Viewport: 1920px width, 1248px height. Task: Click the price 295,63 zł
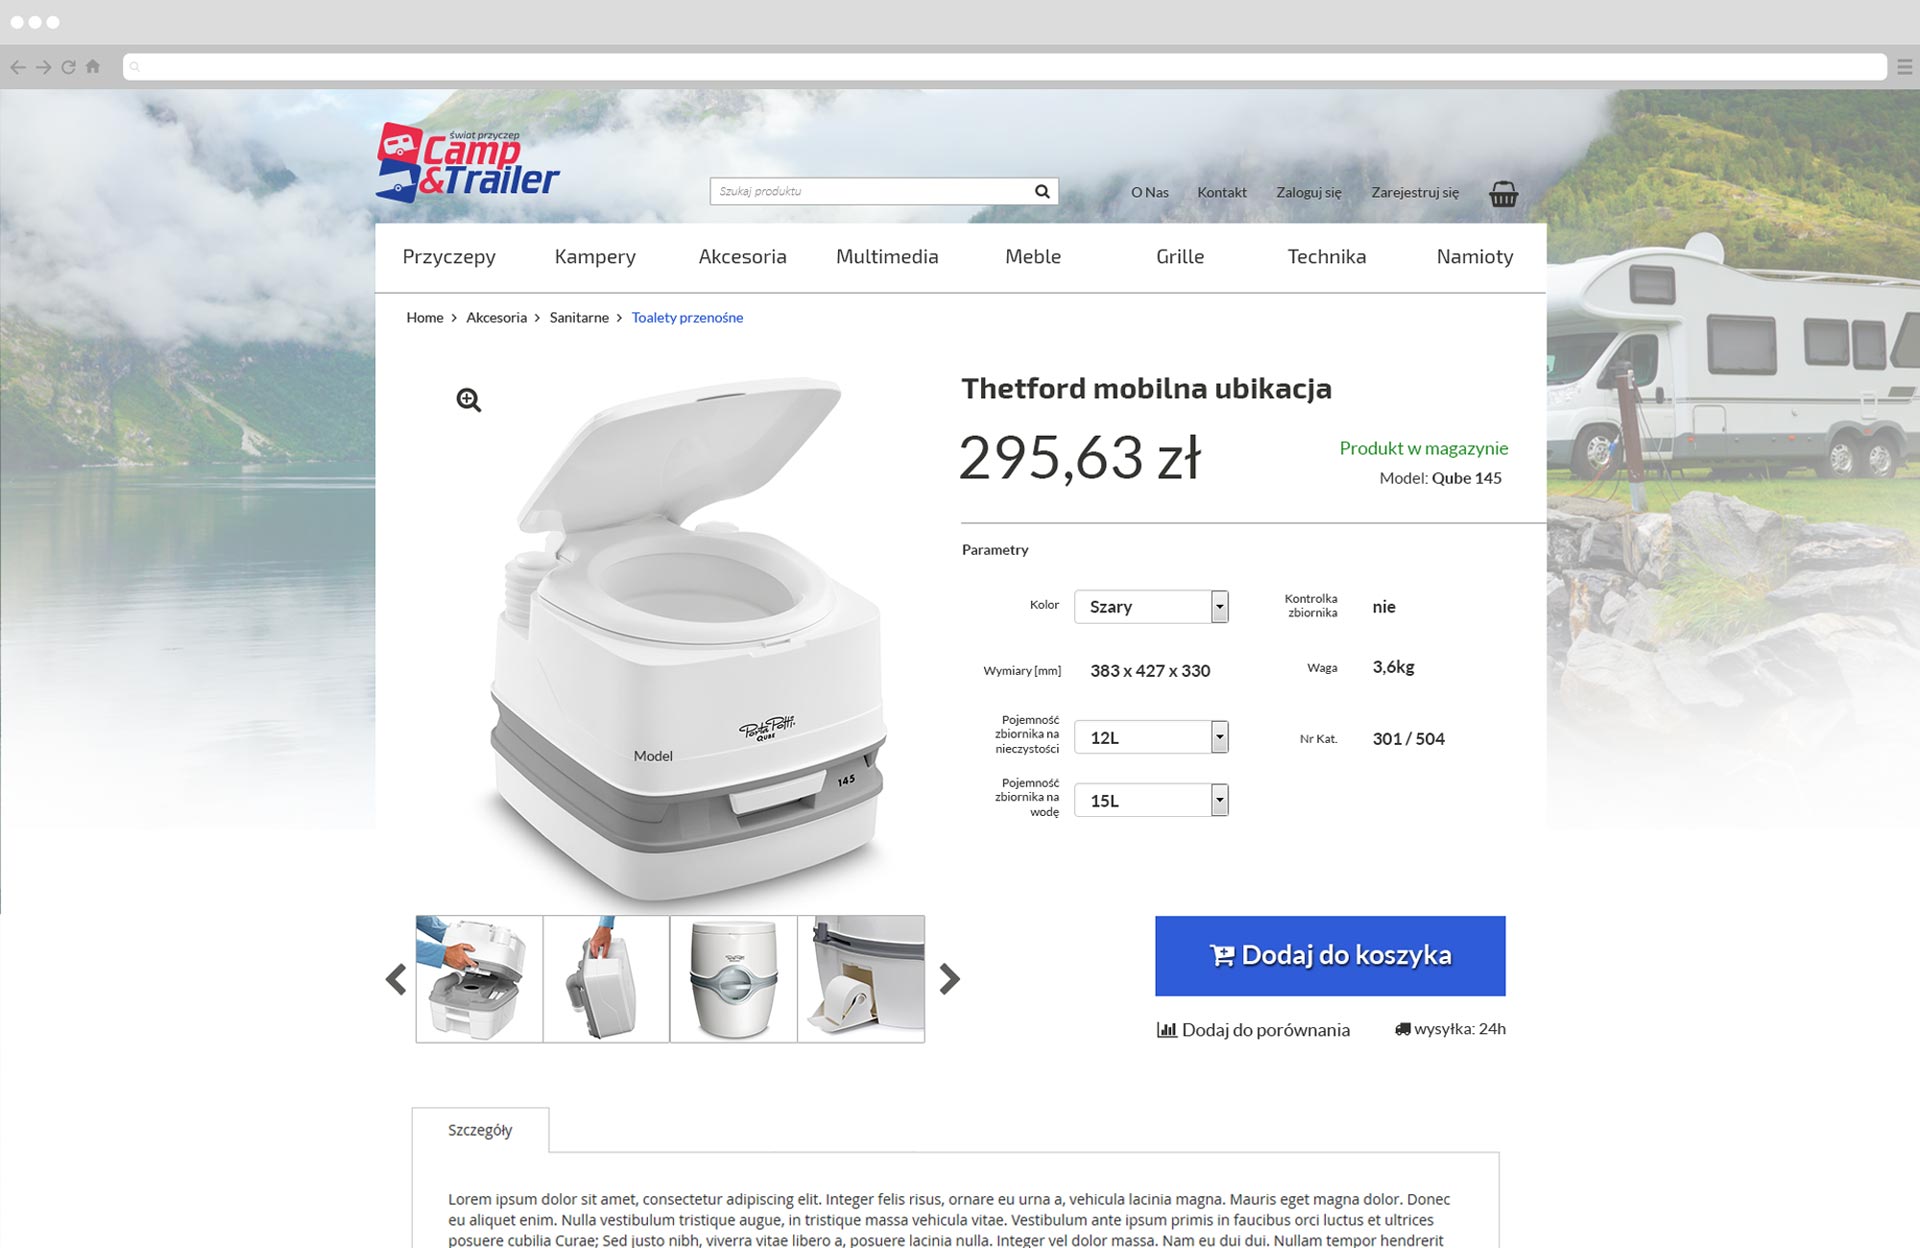(1080, 458)
